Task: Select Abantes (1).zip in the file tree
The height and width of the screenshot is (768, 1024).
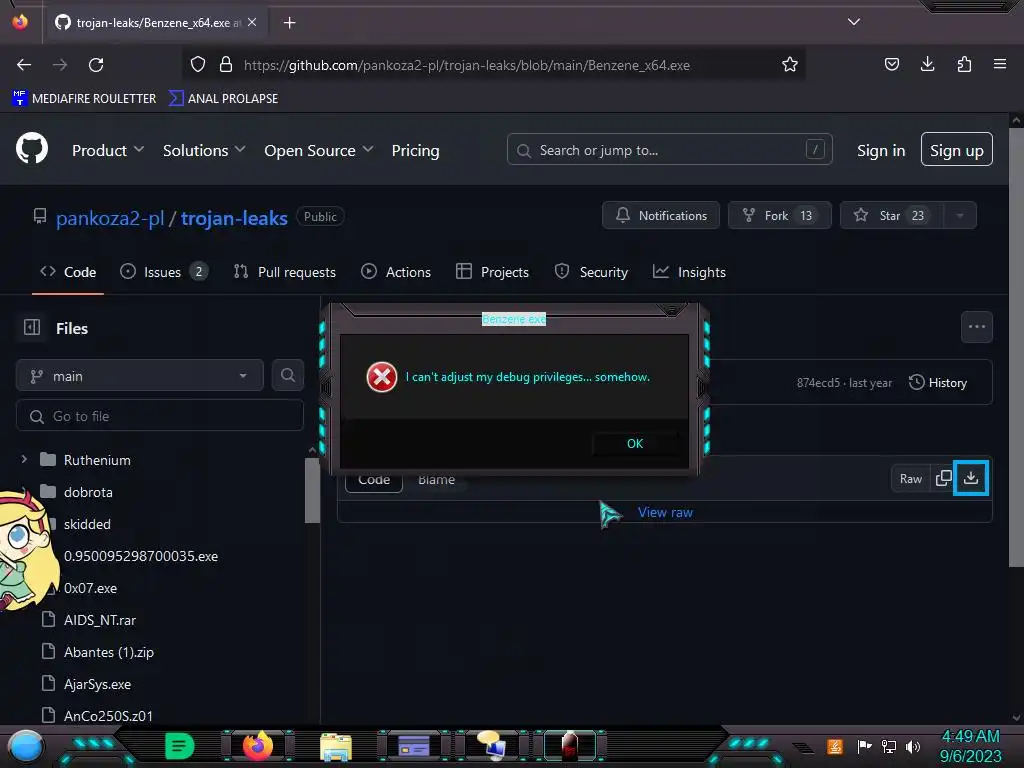Action: pyautogui.click(x=108, y=652)
